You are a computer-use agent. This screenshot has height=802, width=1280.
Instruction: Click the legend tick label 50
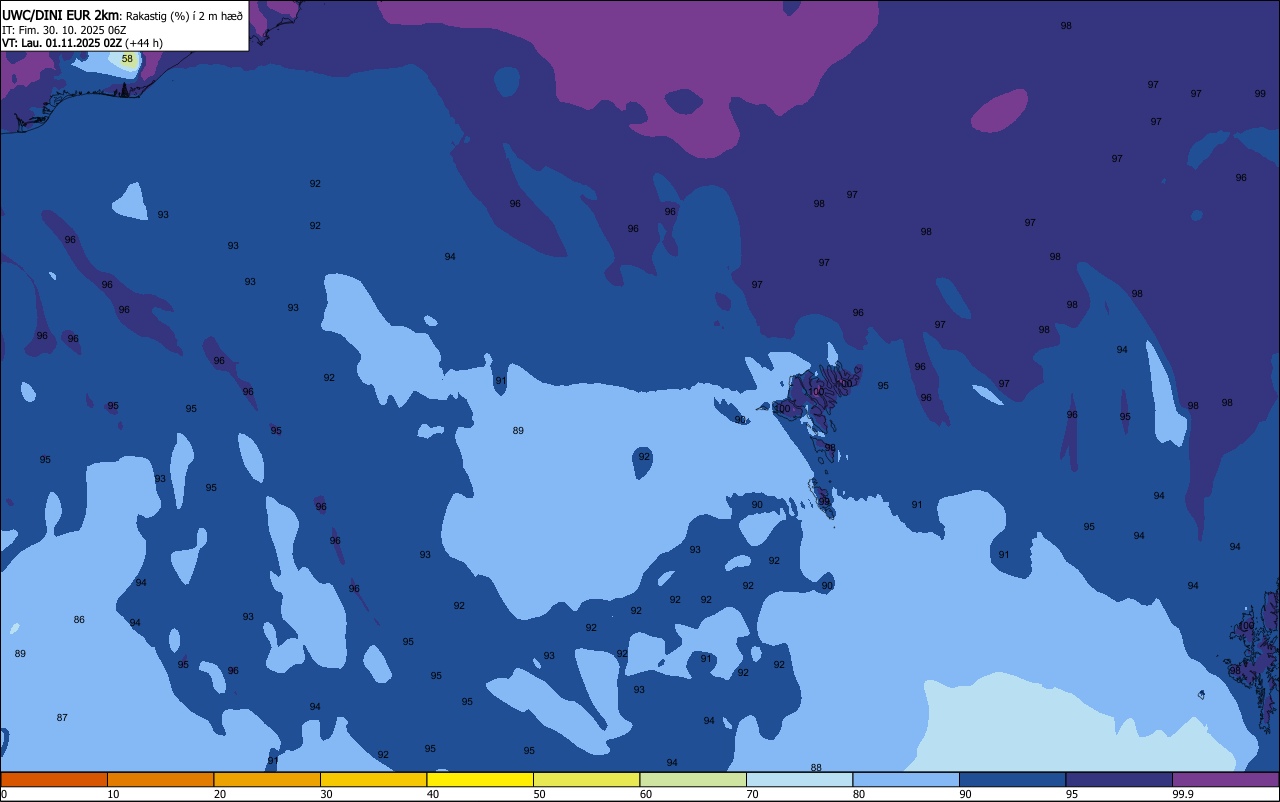tap(539, 794)
